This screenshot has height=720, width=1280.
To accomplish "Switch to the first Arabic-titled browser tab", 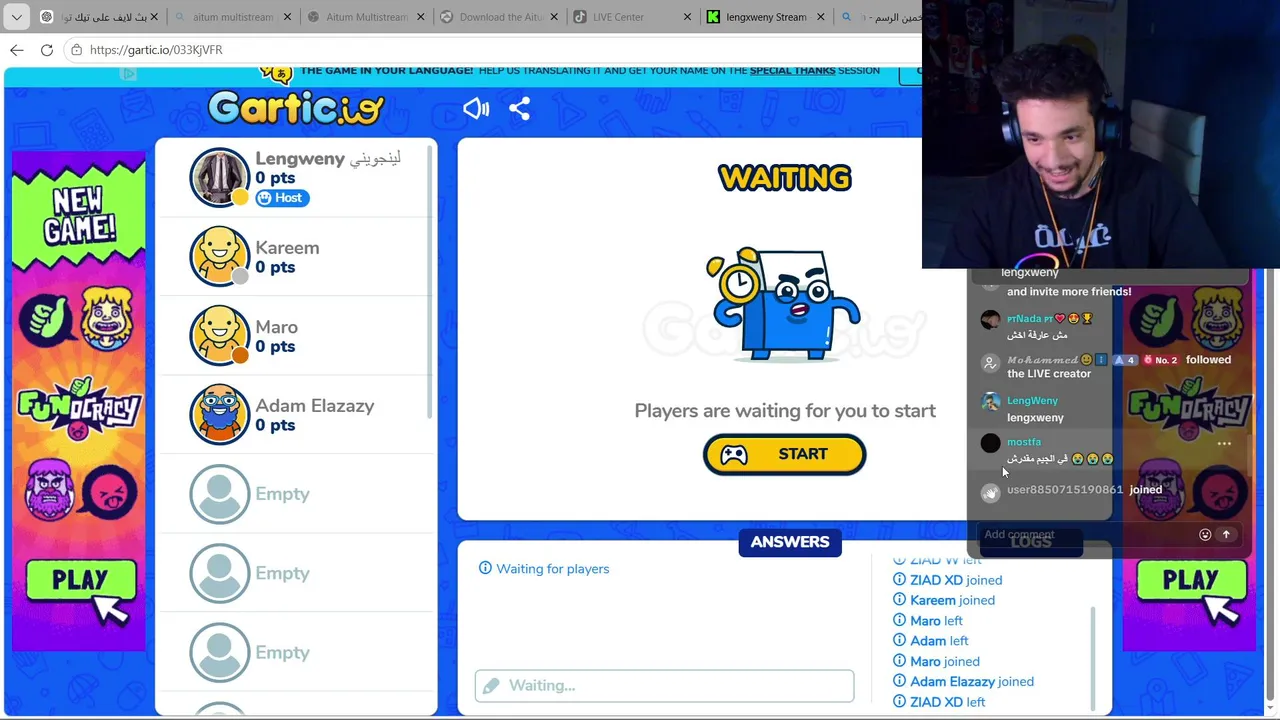I will click(96, 17).
